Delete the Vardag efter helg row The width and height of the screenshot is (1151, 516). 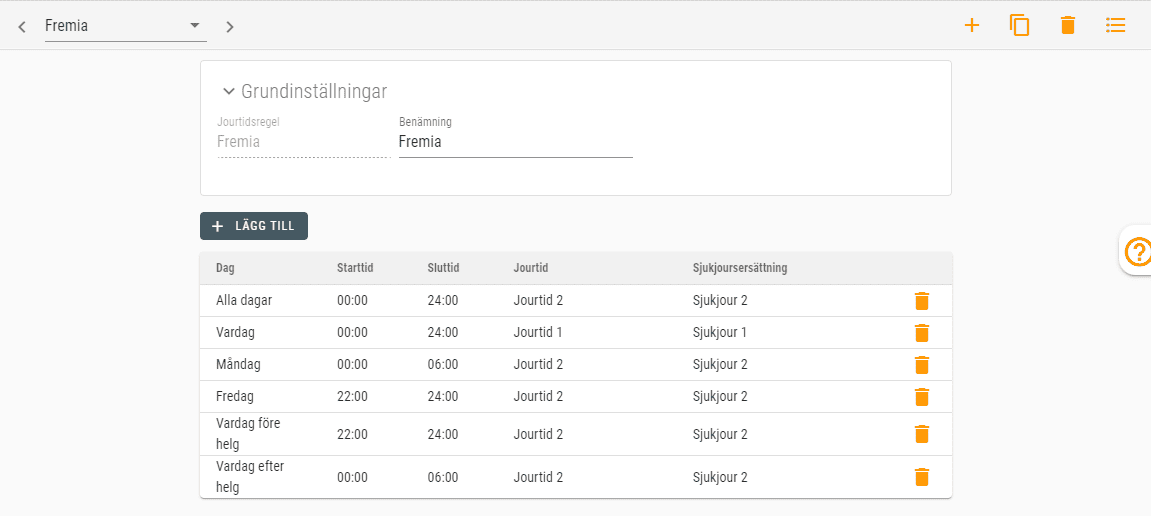[922, 477]
